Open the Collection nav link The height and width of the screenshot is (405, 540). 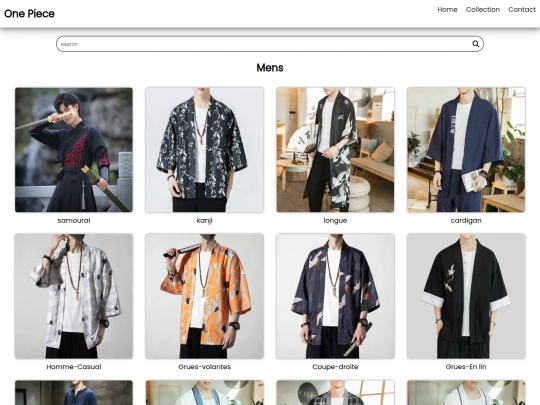(x=482, y=10)
